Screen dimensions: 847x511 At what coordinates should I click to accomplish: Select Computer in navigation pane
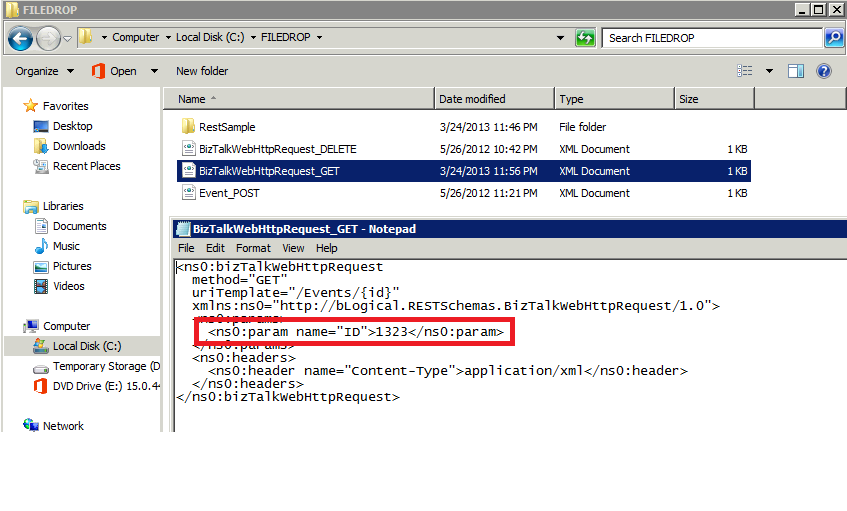pos(66,326)
